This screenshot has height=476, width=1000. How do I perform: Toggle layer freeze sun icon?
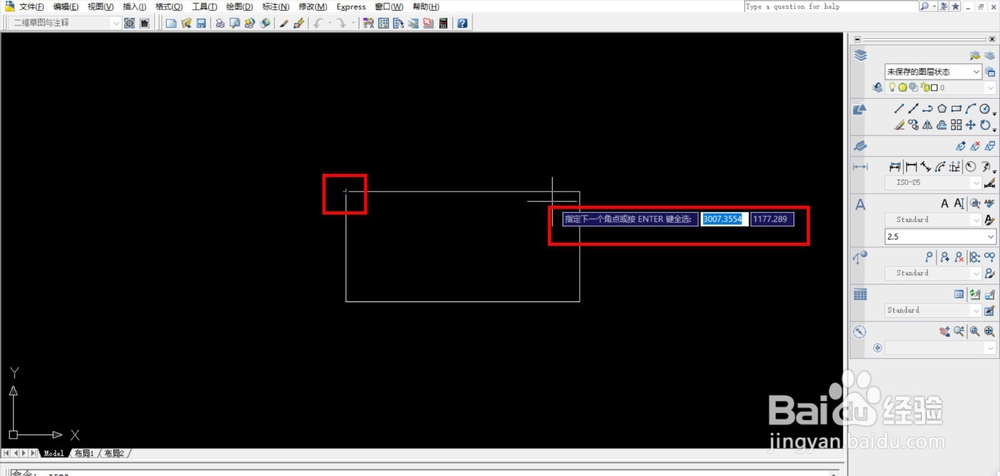point(902,87)
